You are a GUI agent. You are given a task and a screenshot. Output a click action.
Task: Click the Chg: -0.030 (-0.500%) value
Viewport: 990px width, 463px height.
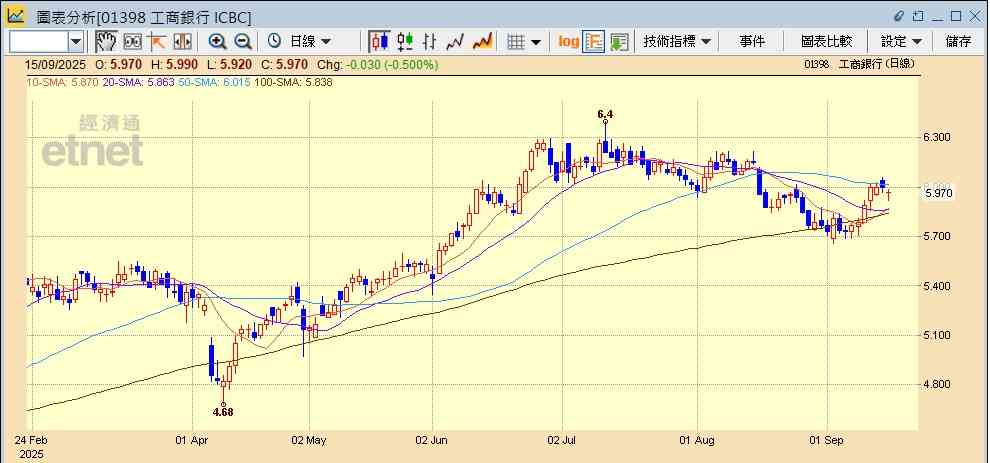pyautogui.click(x=378, y=64)
